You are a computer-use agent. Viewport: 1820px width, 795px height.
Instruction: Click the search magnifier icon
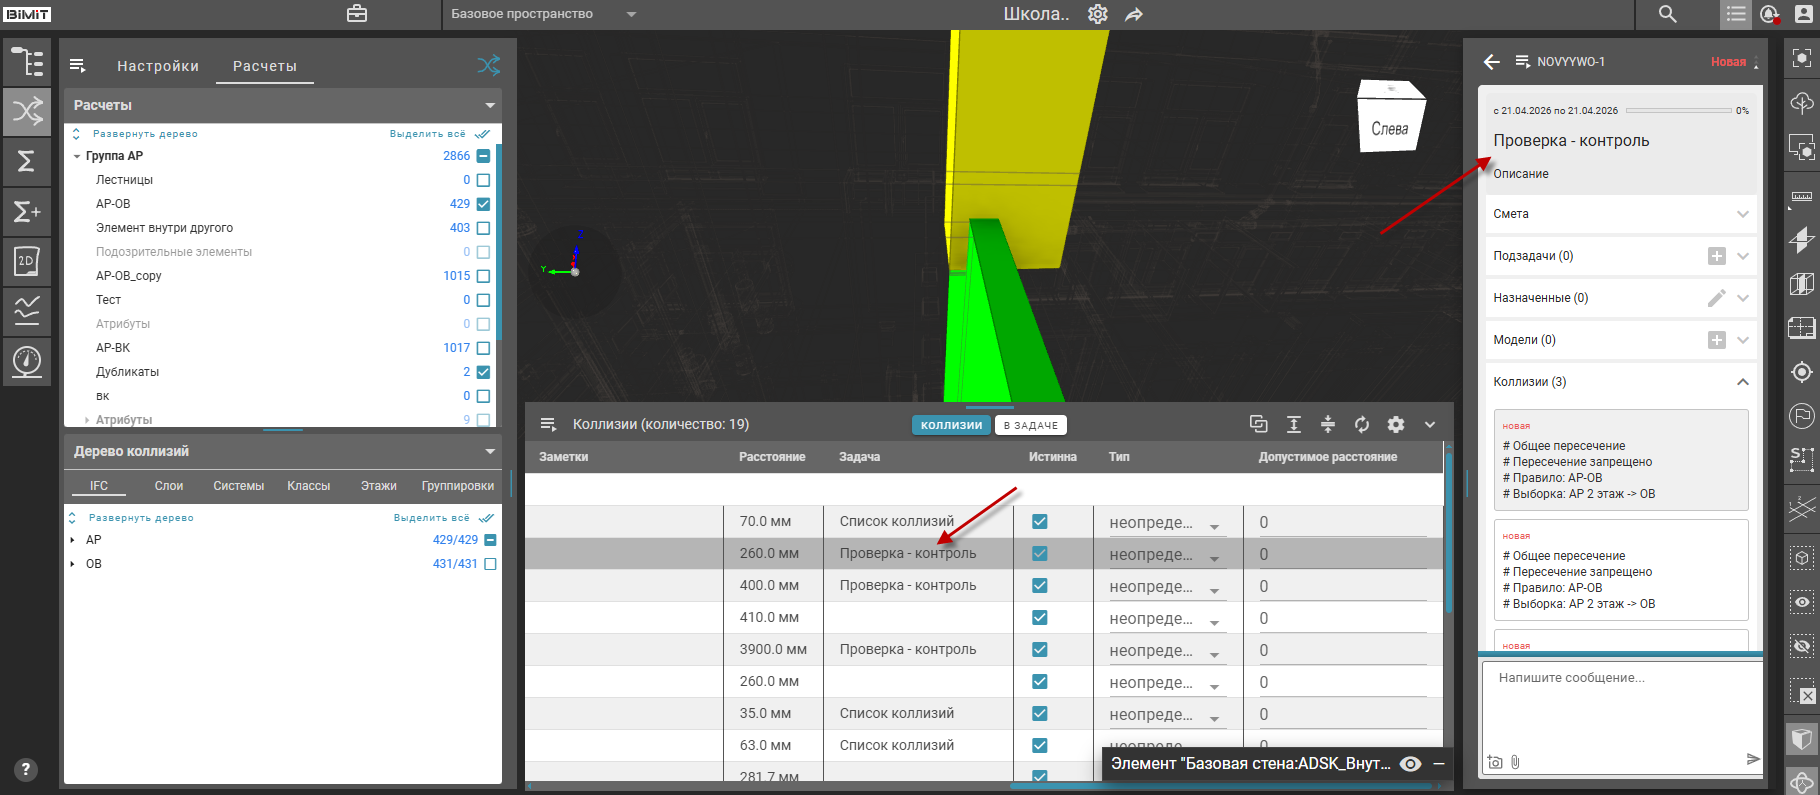coord(1668,14)
